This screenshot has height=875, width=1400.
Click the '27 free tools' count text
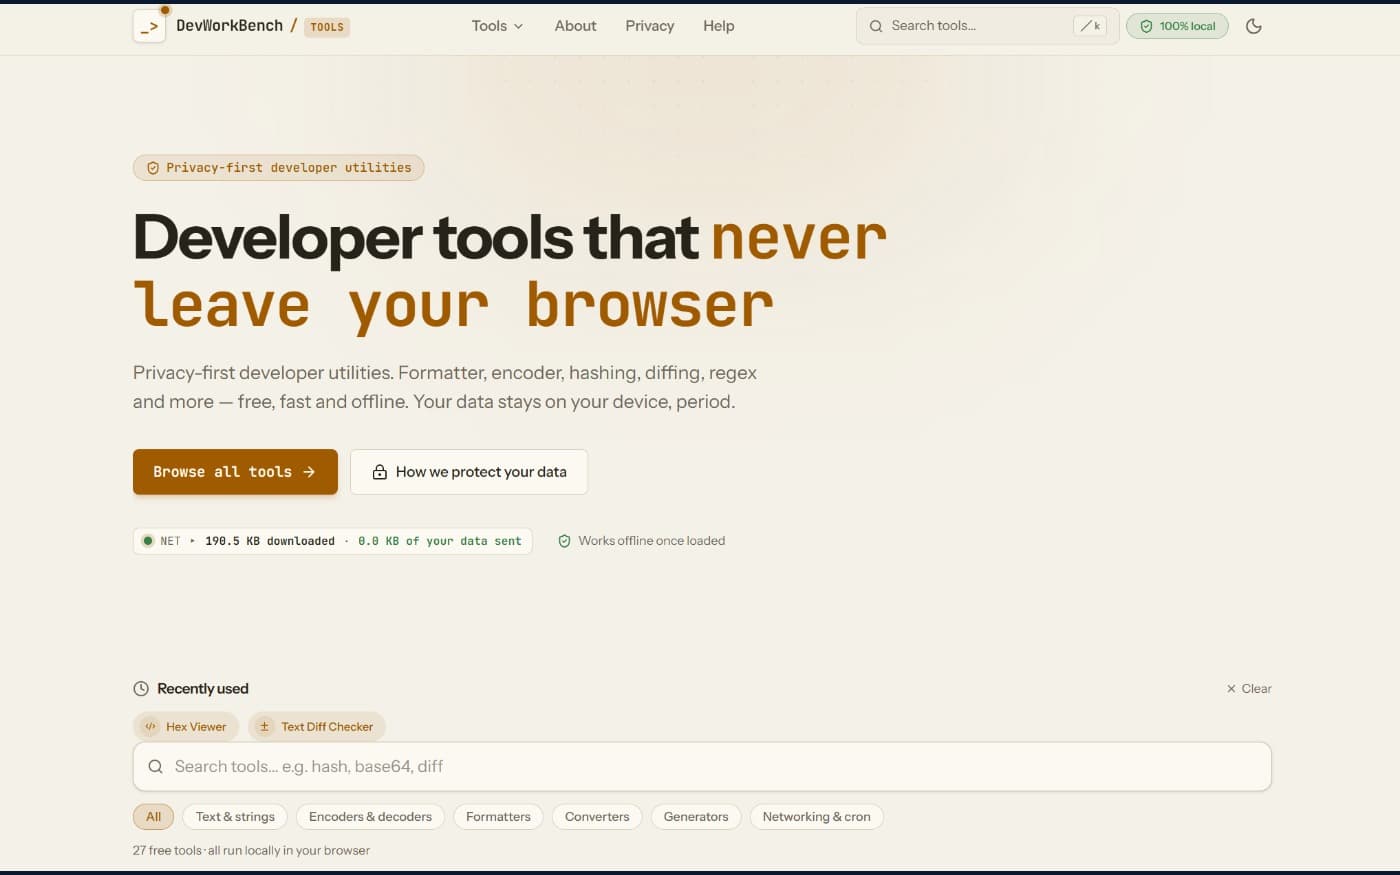[x=167, y=851]
